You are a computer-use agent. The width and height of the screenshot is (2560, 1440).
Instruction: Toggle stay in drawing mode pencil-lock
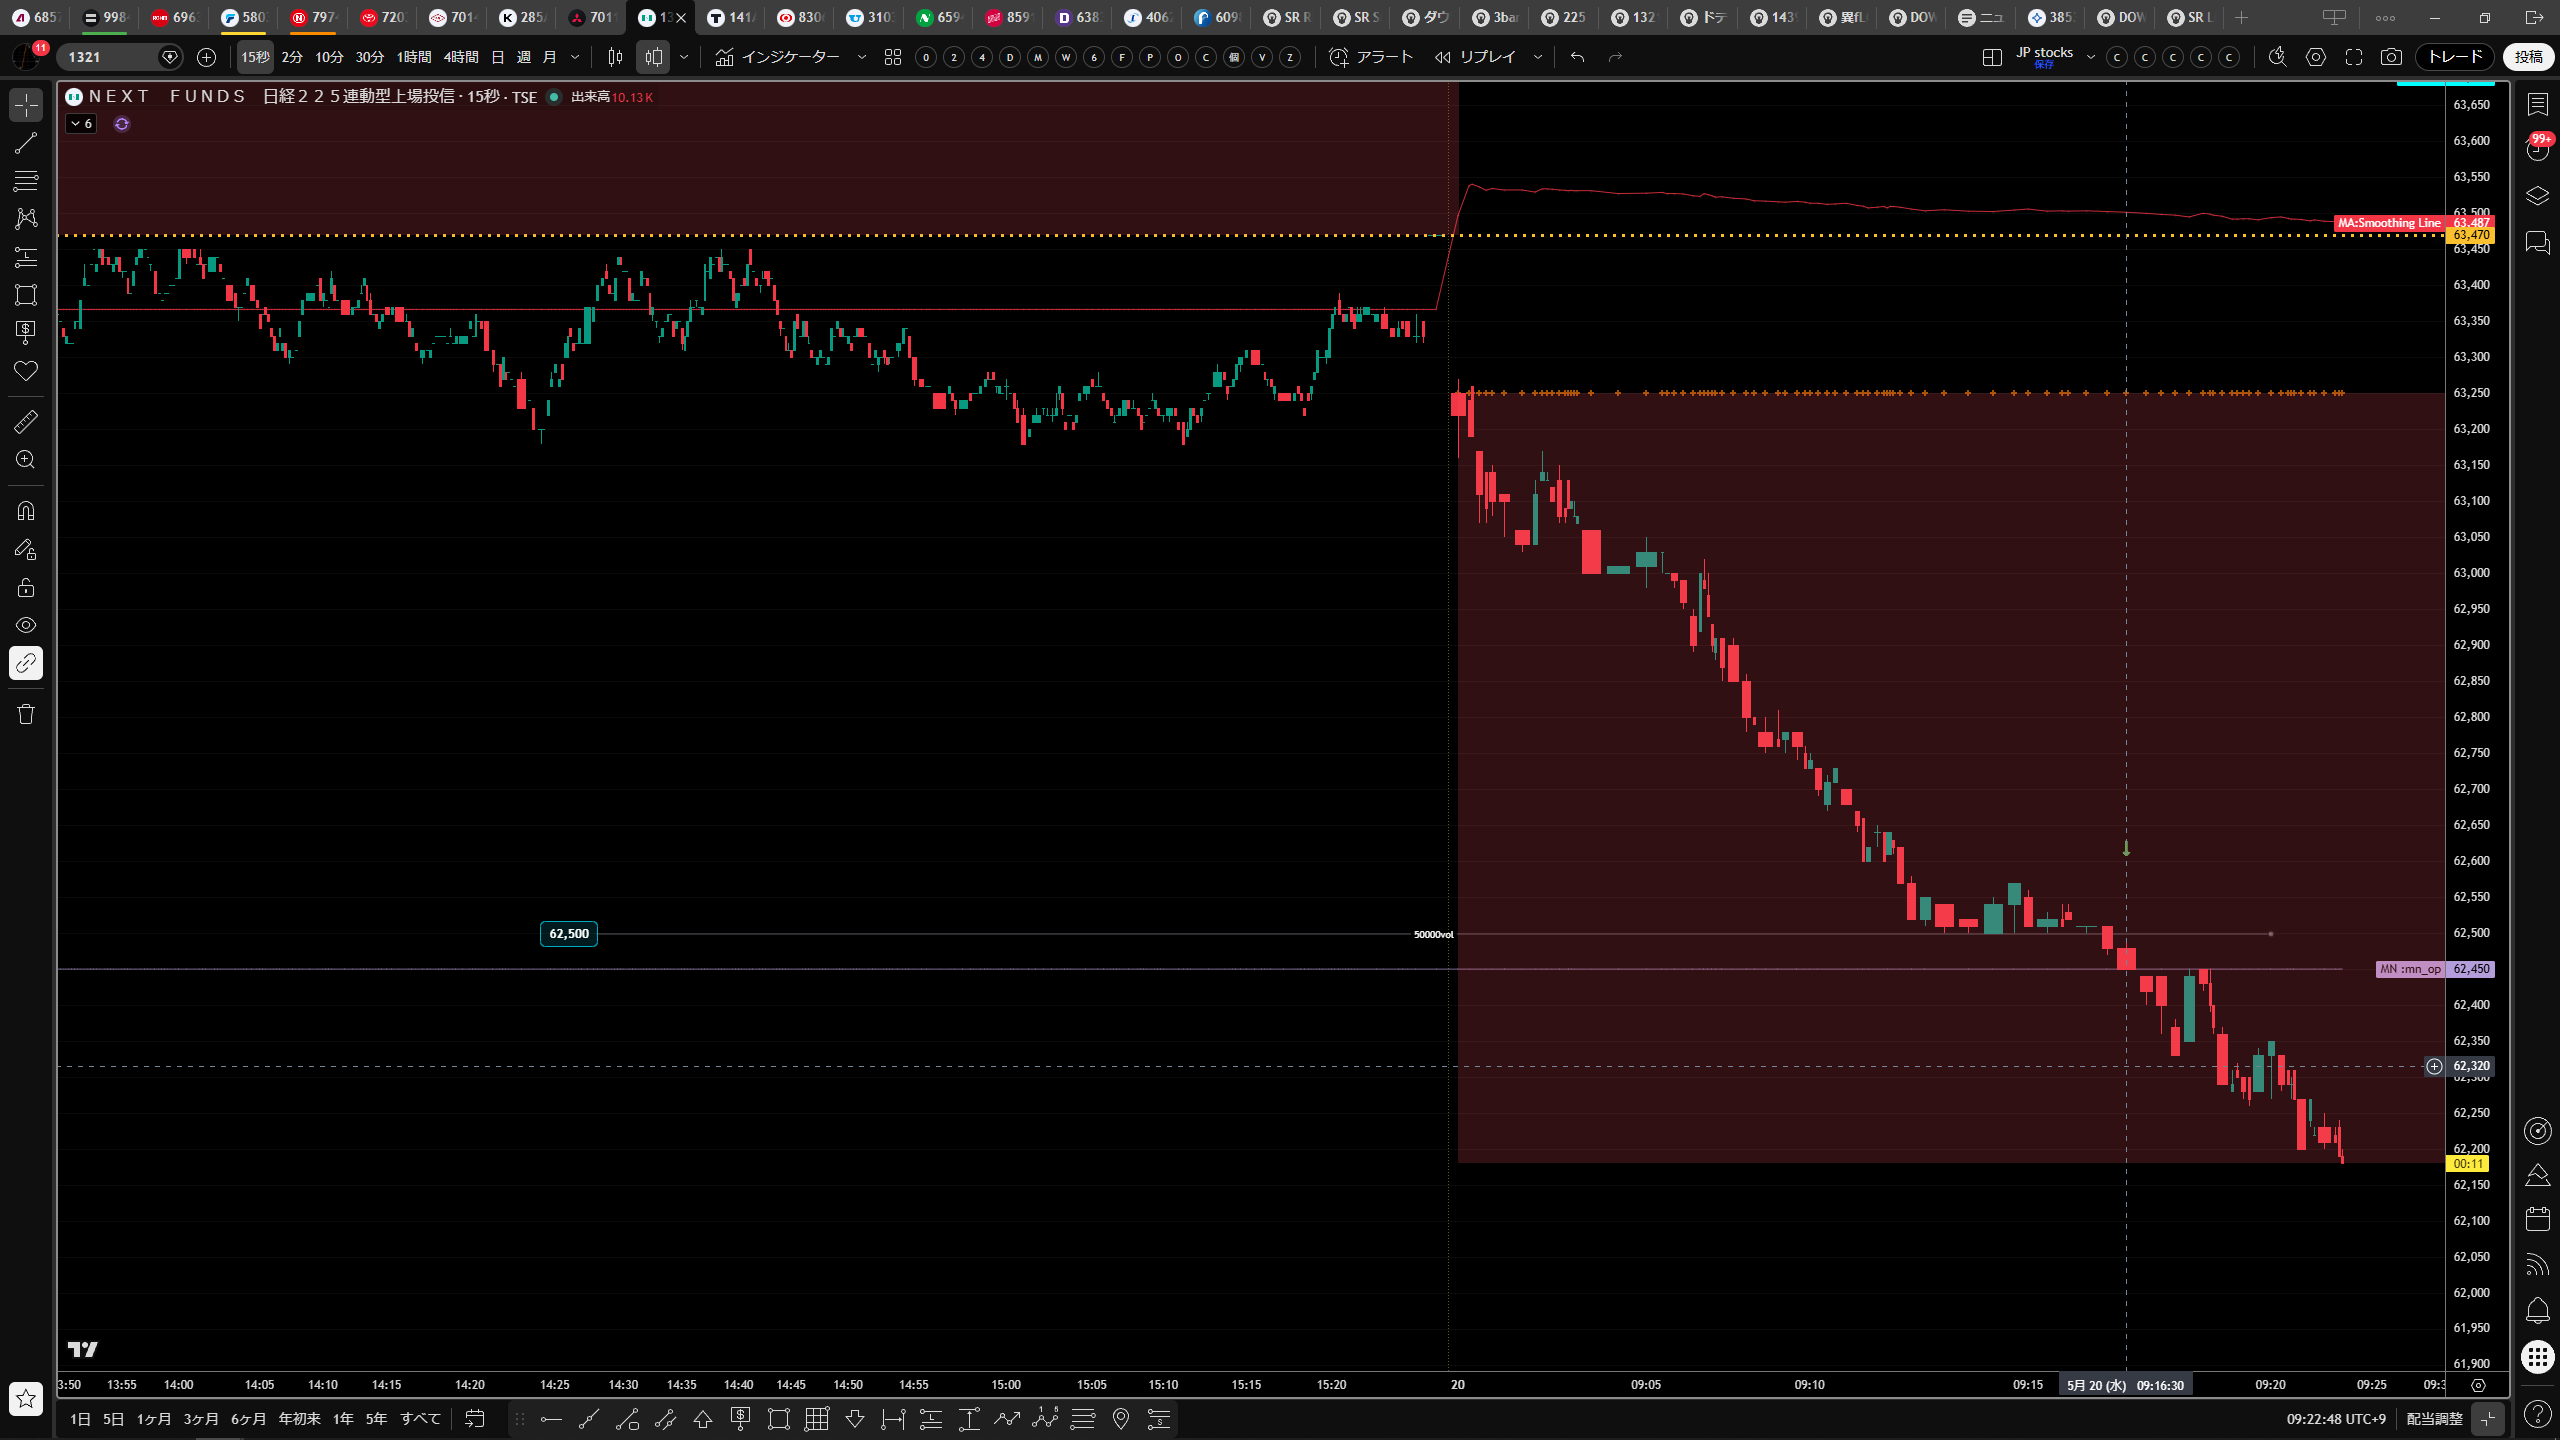coord(26,549)
